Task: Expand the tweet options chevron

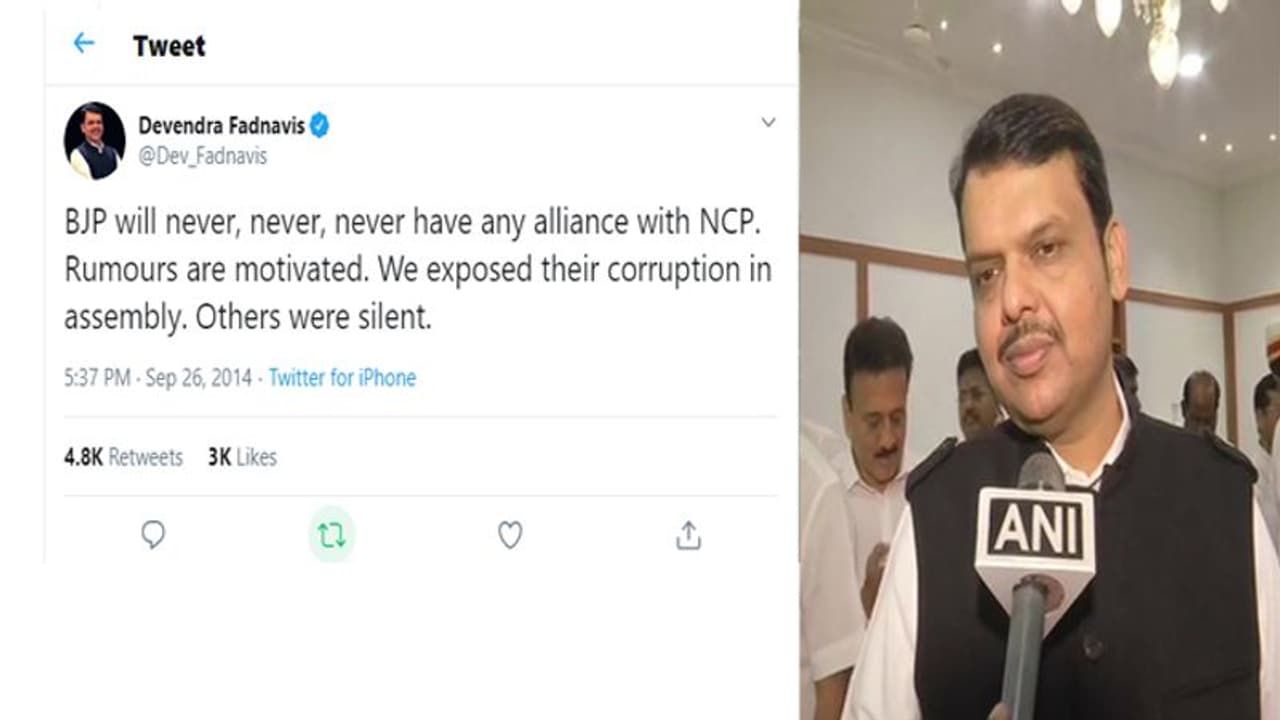Action: (x=768, y=123)
